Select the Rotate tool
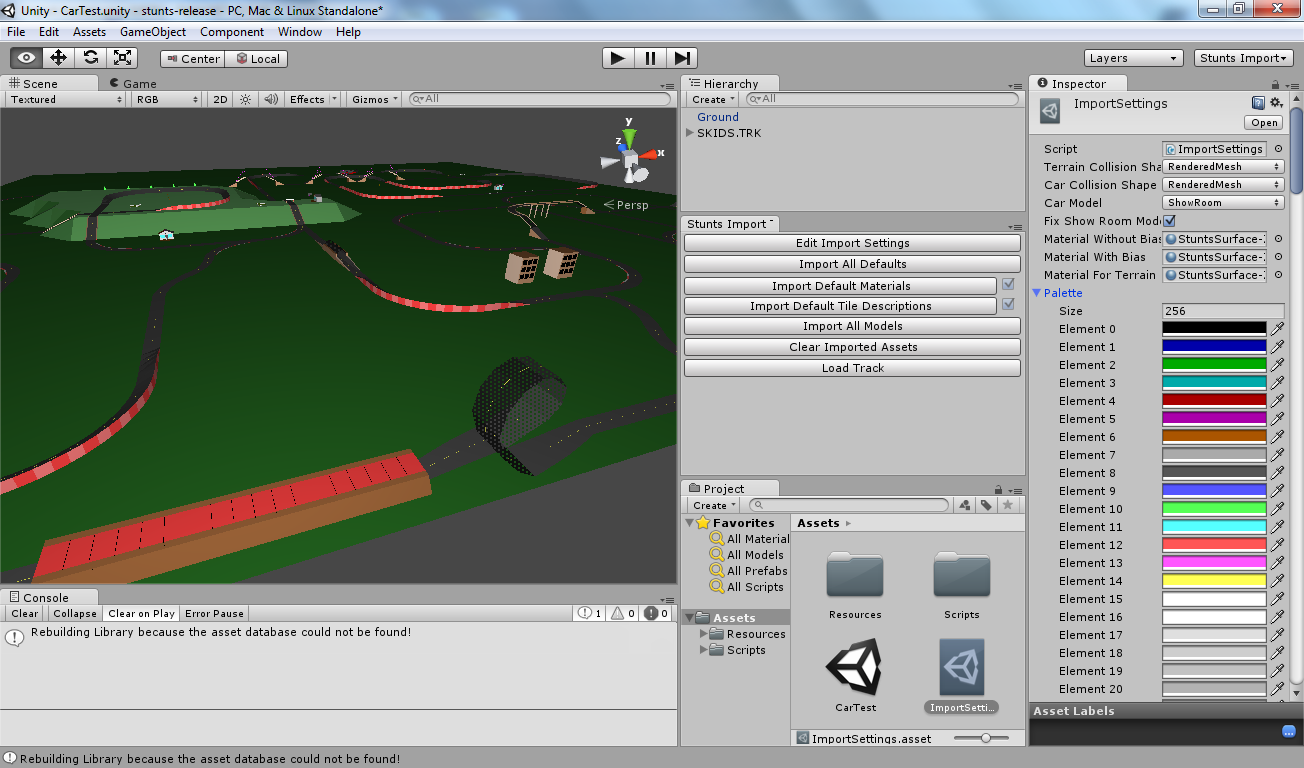 [x=90, y=58]
